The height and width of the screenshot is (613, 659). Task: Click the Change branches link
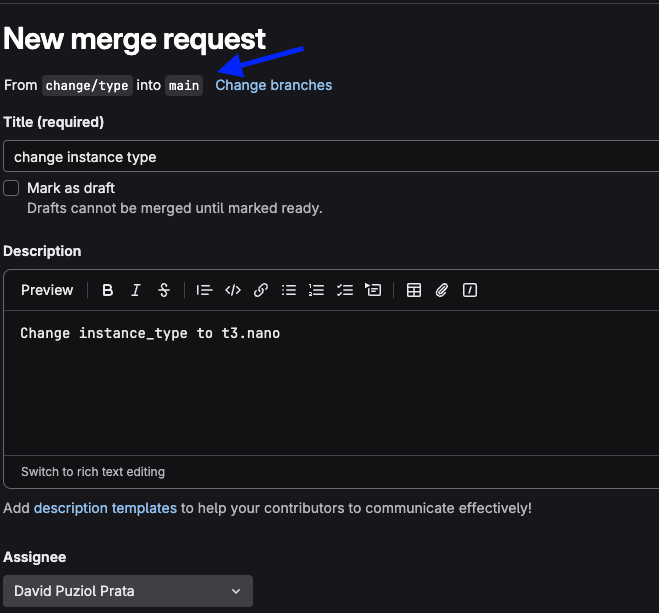coord(274,85)
